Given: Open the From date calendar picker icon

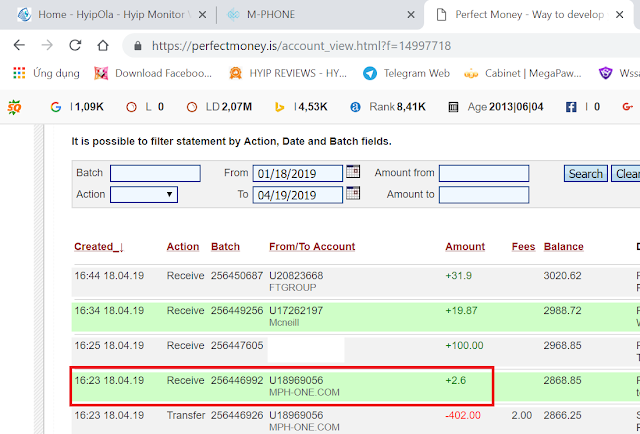Looking at the screenshot, I should [353, 171].
